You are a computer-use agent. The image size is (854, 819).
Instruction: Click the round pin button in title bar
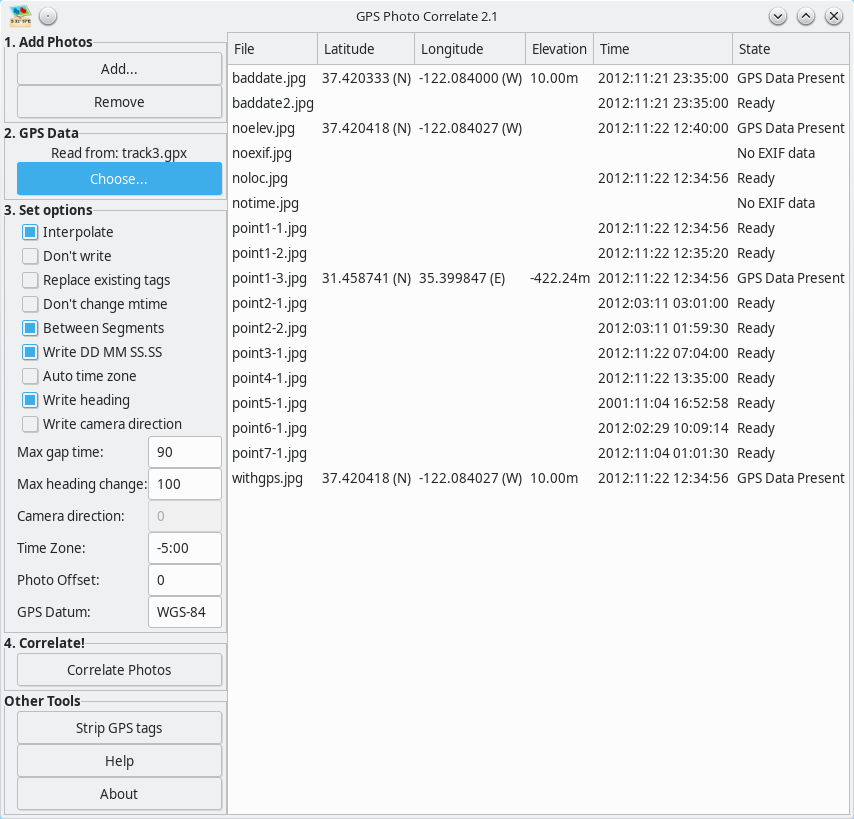coord(48,16)
